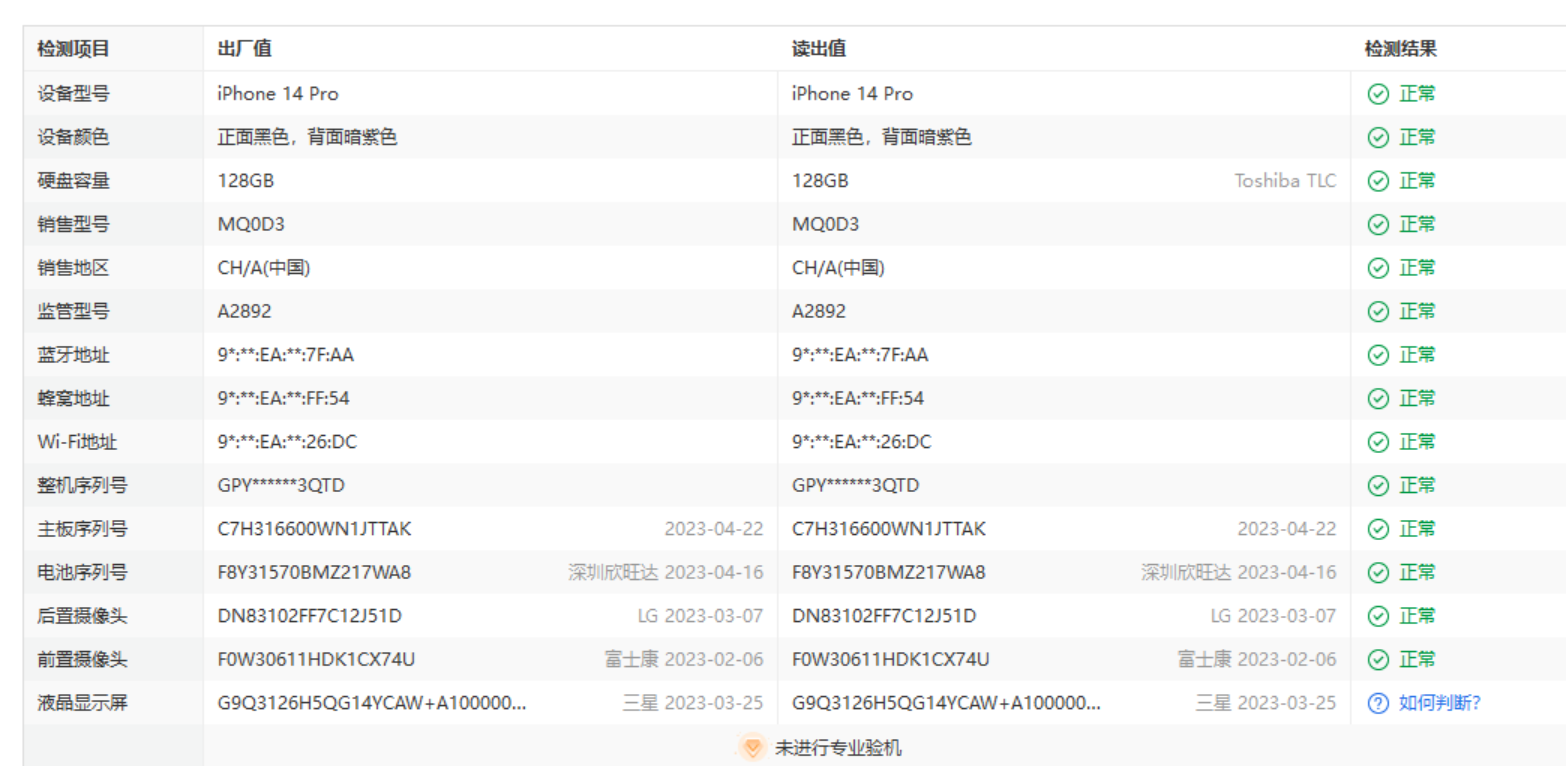Click the 读出值 column header
The height and width of the screenshot is (766, 1566).
click(819, 49)
